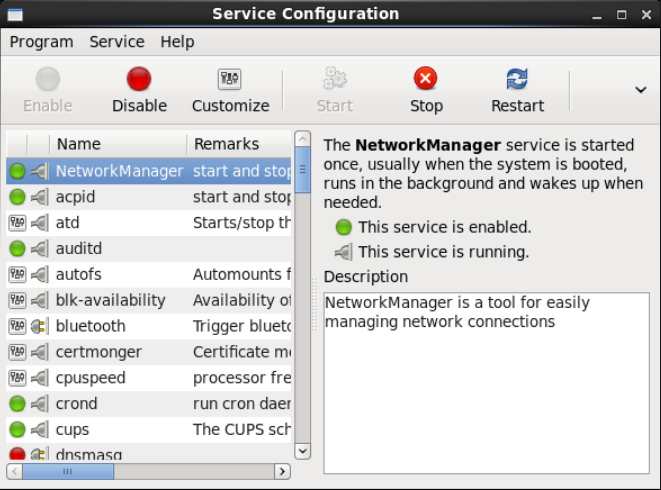
Task: Open the Program menu
Action: [x=41, y=42]
